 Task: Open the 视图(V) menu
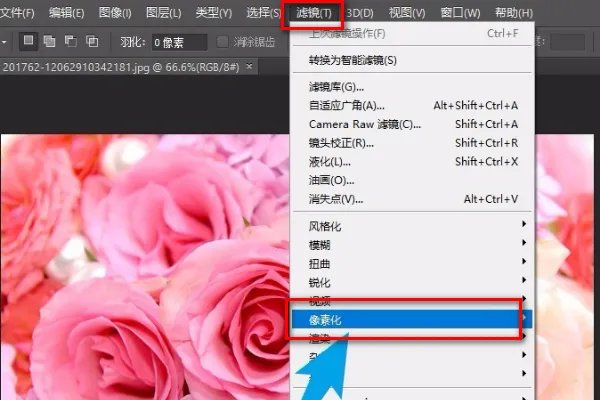coord(407,13)
